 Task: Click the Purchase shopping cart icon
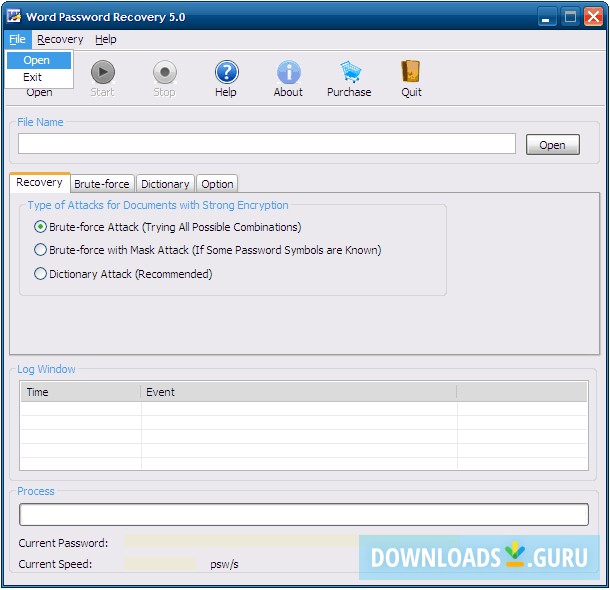[x=351, y=72]
